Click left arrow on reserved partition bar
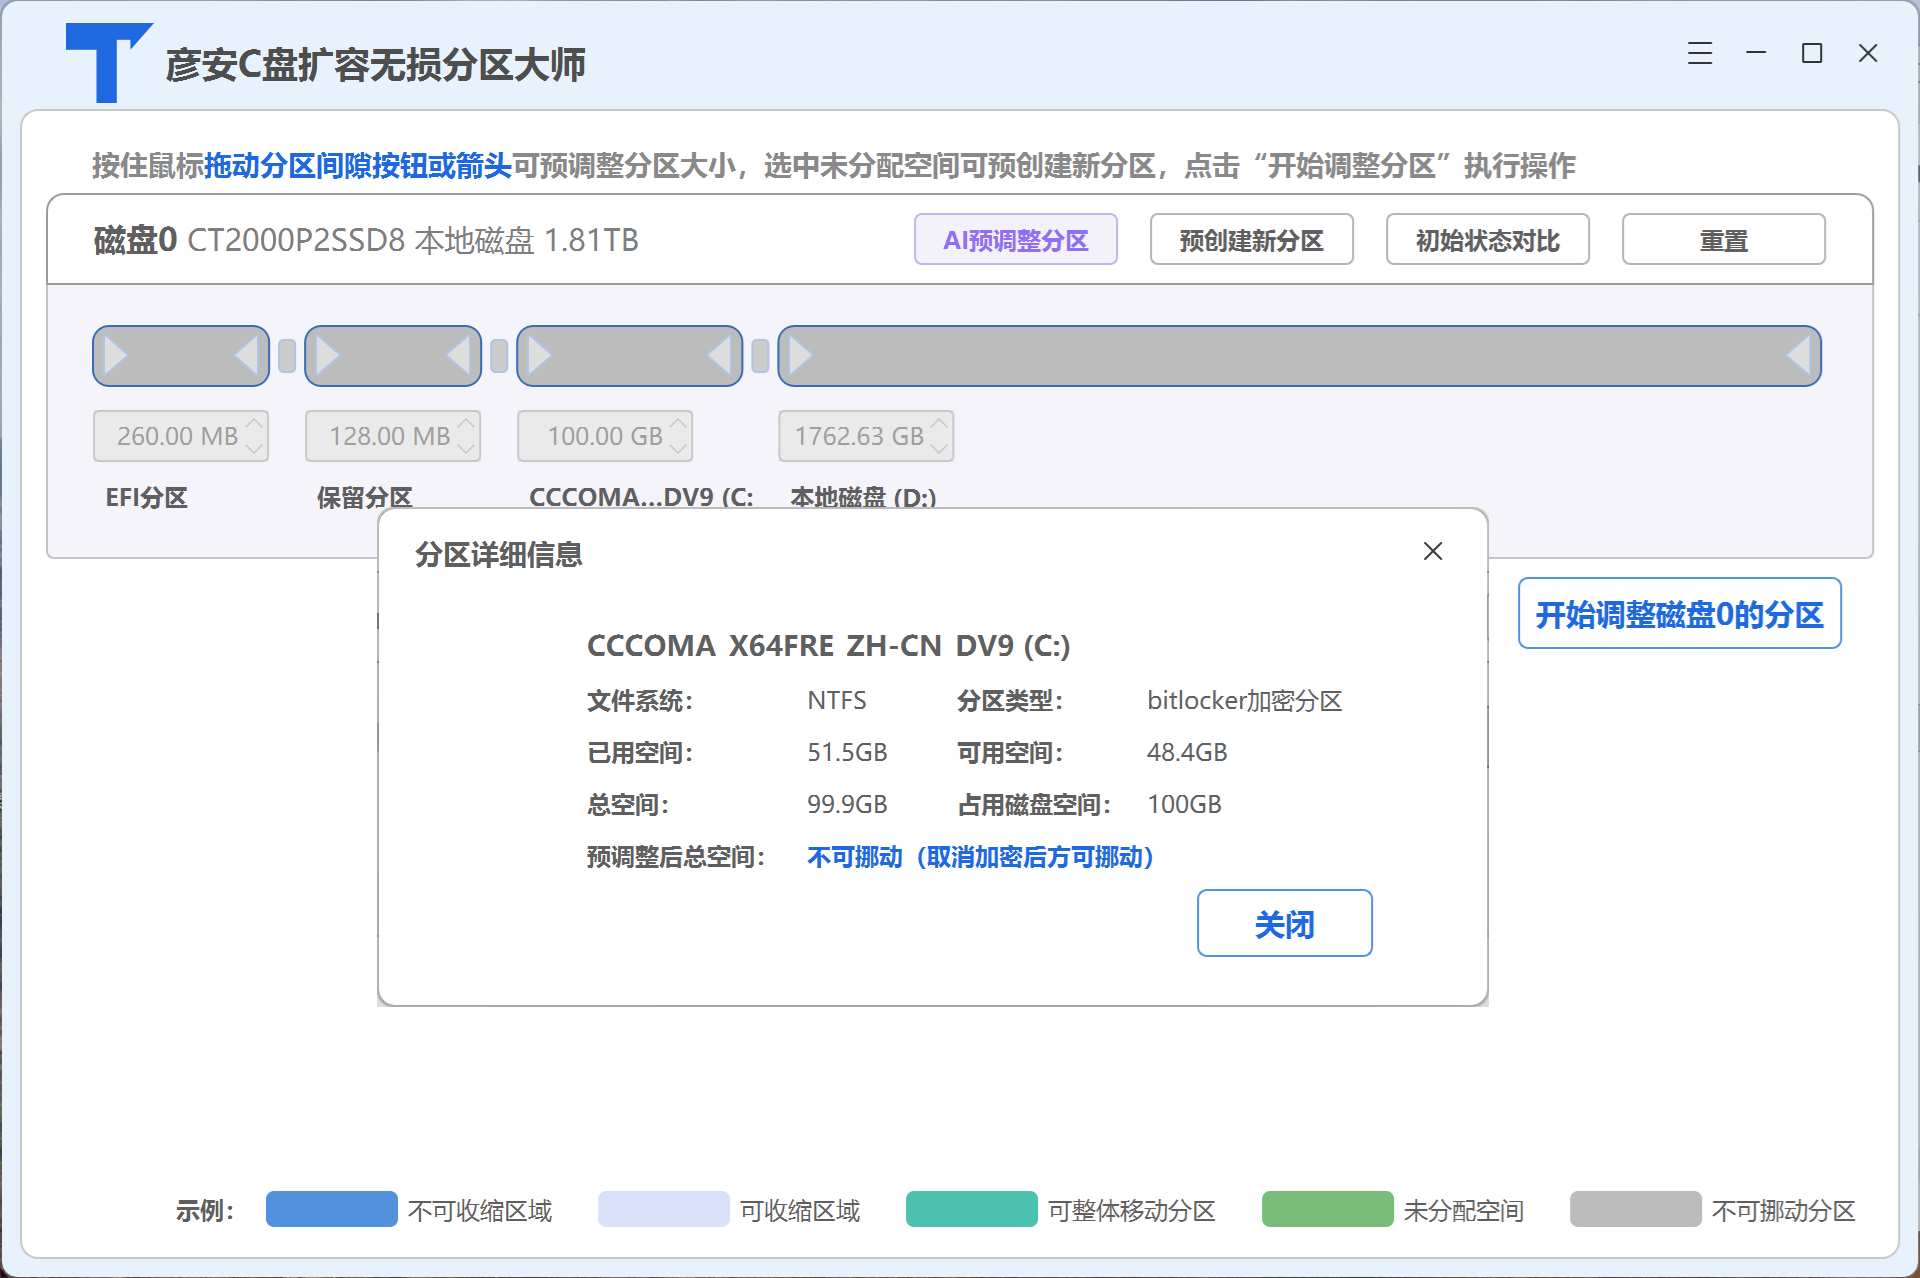1920x1278 pixels. tap(458, 355)
